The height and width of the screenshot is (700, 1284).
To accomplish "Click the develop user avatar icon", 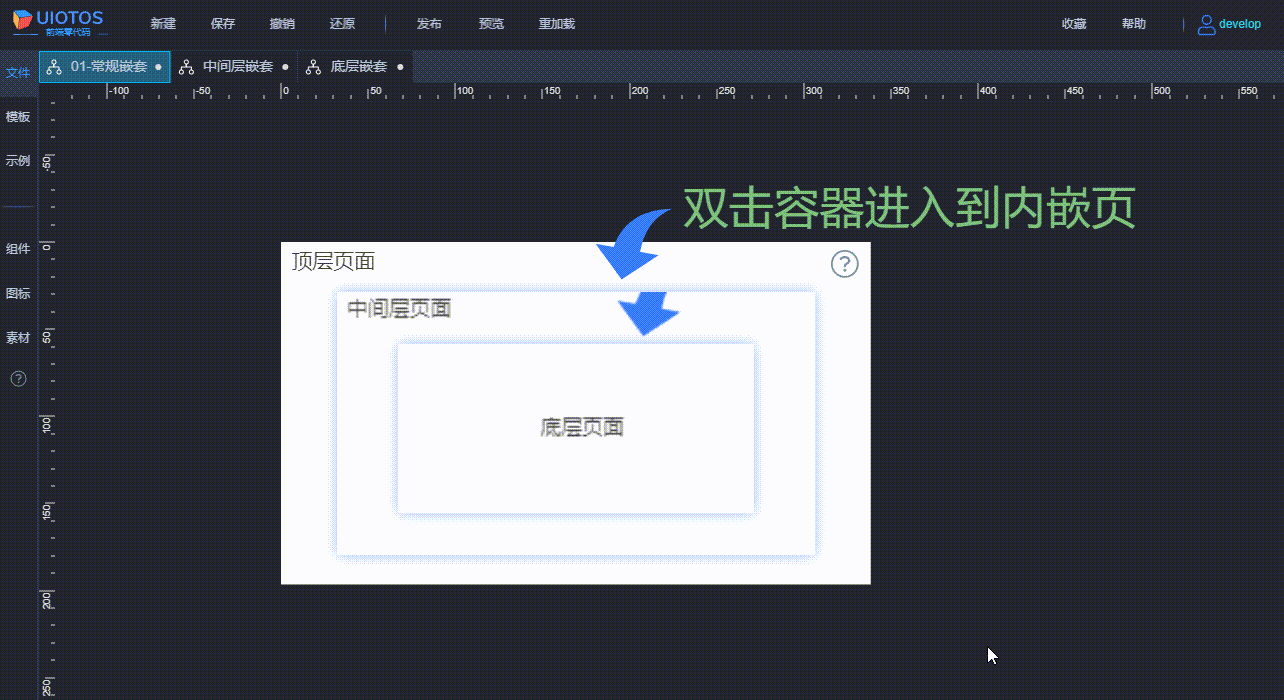I will (1206, 24).
